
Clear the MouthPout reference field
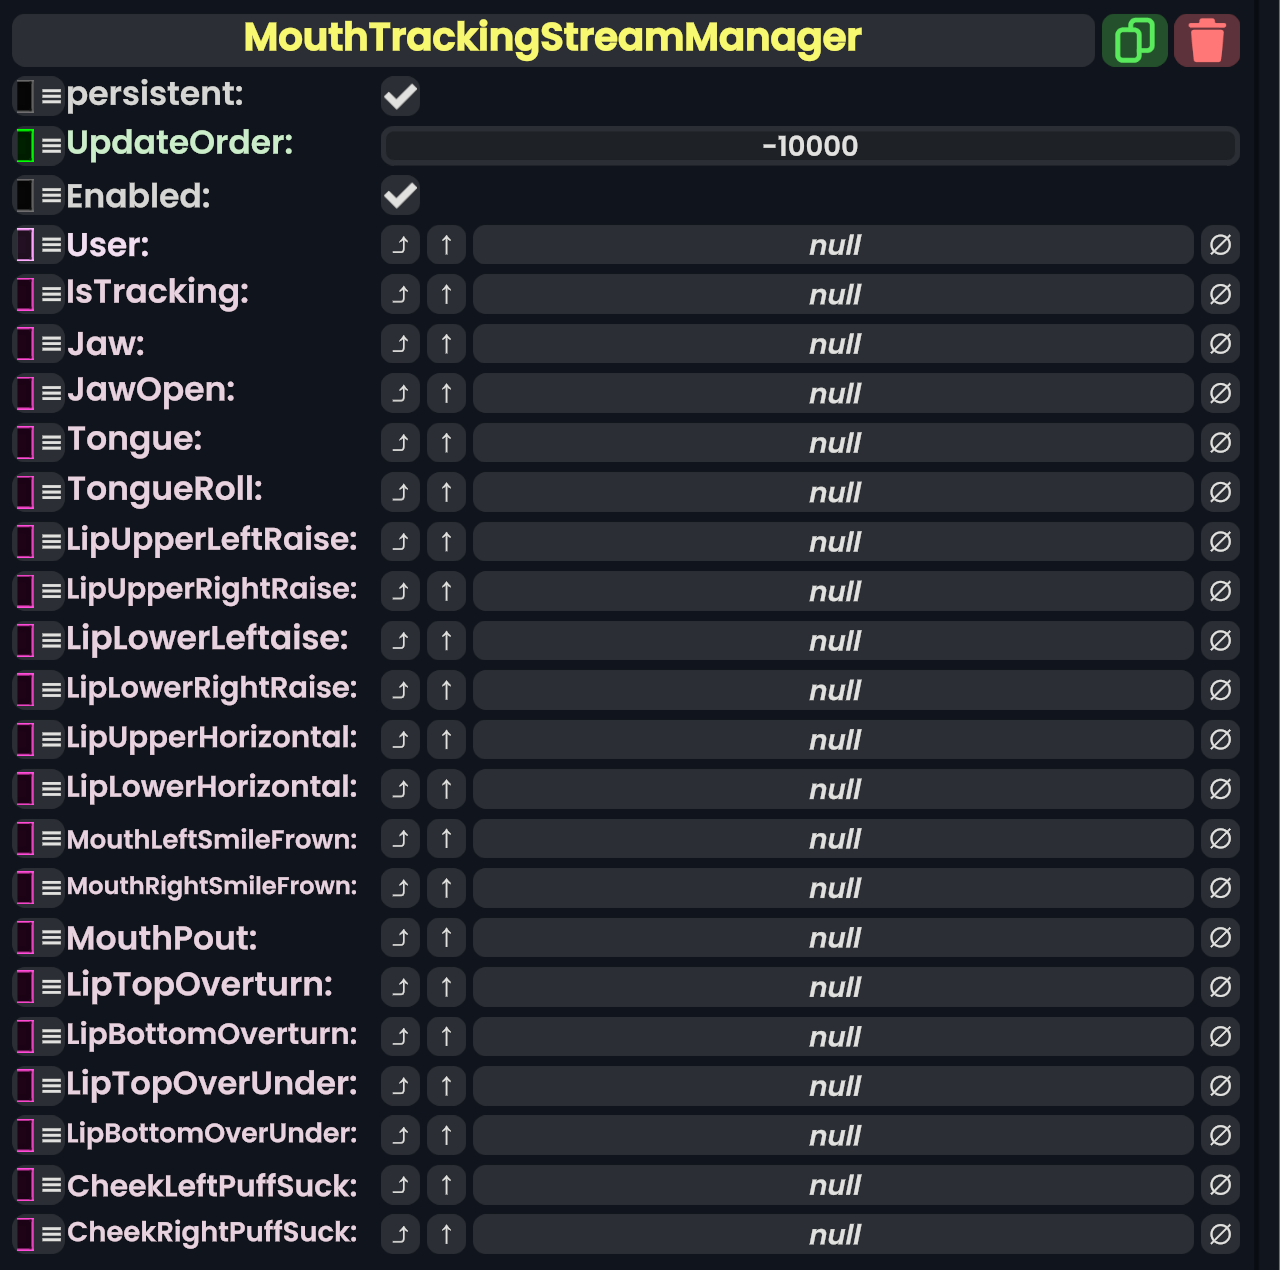click(1220, 938)
